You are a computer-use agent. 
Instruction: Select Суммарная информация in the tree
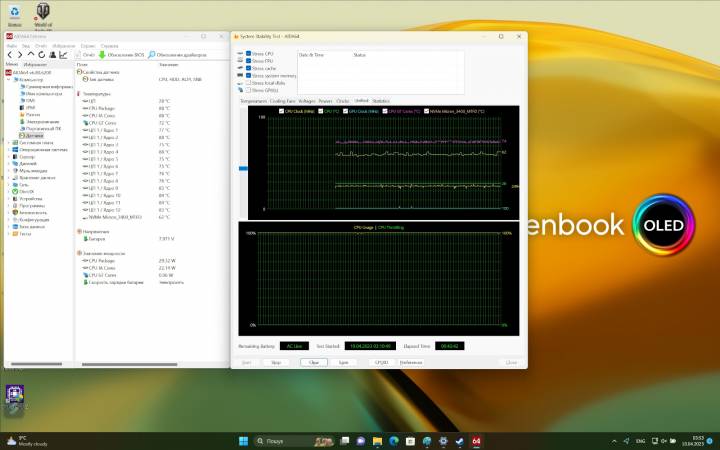click(46, 86)
